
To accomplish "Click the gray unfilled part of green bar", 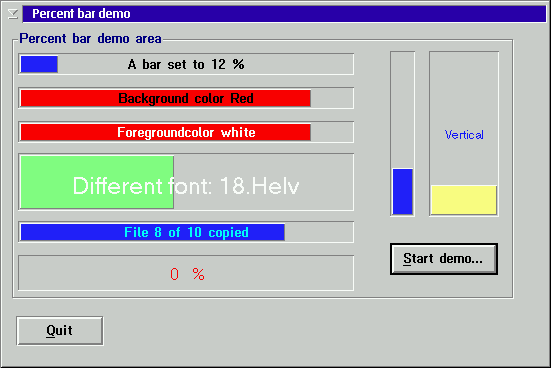I will tap(263, 182).
